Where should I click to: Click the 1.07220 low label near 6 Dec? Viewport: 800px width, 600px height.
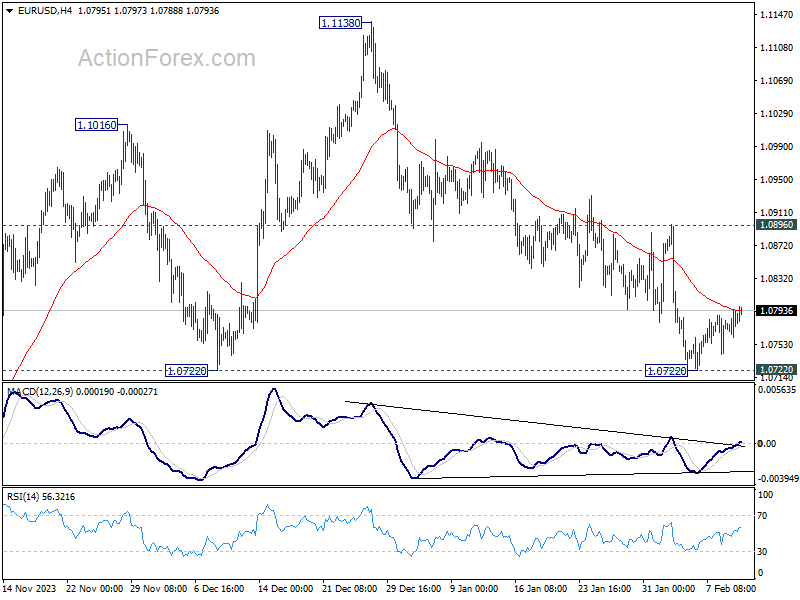tap(187, 371)
